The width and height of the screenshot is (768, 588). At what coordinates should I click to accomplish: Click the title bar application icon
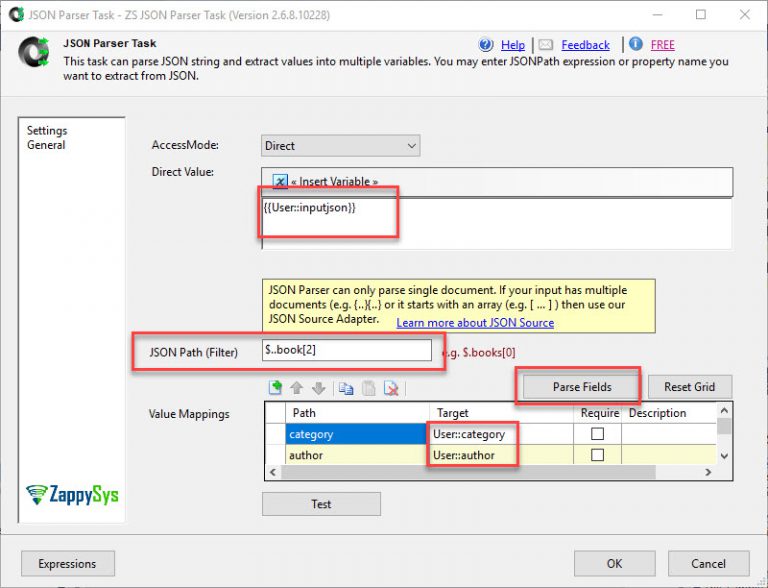[x=17, y=14]
